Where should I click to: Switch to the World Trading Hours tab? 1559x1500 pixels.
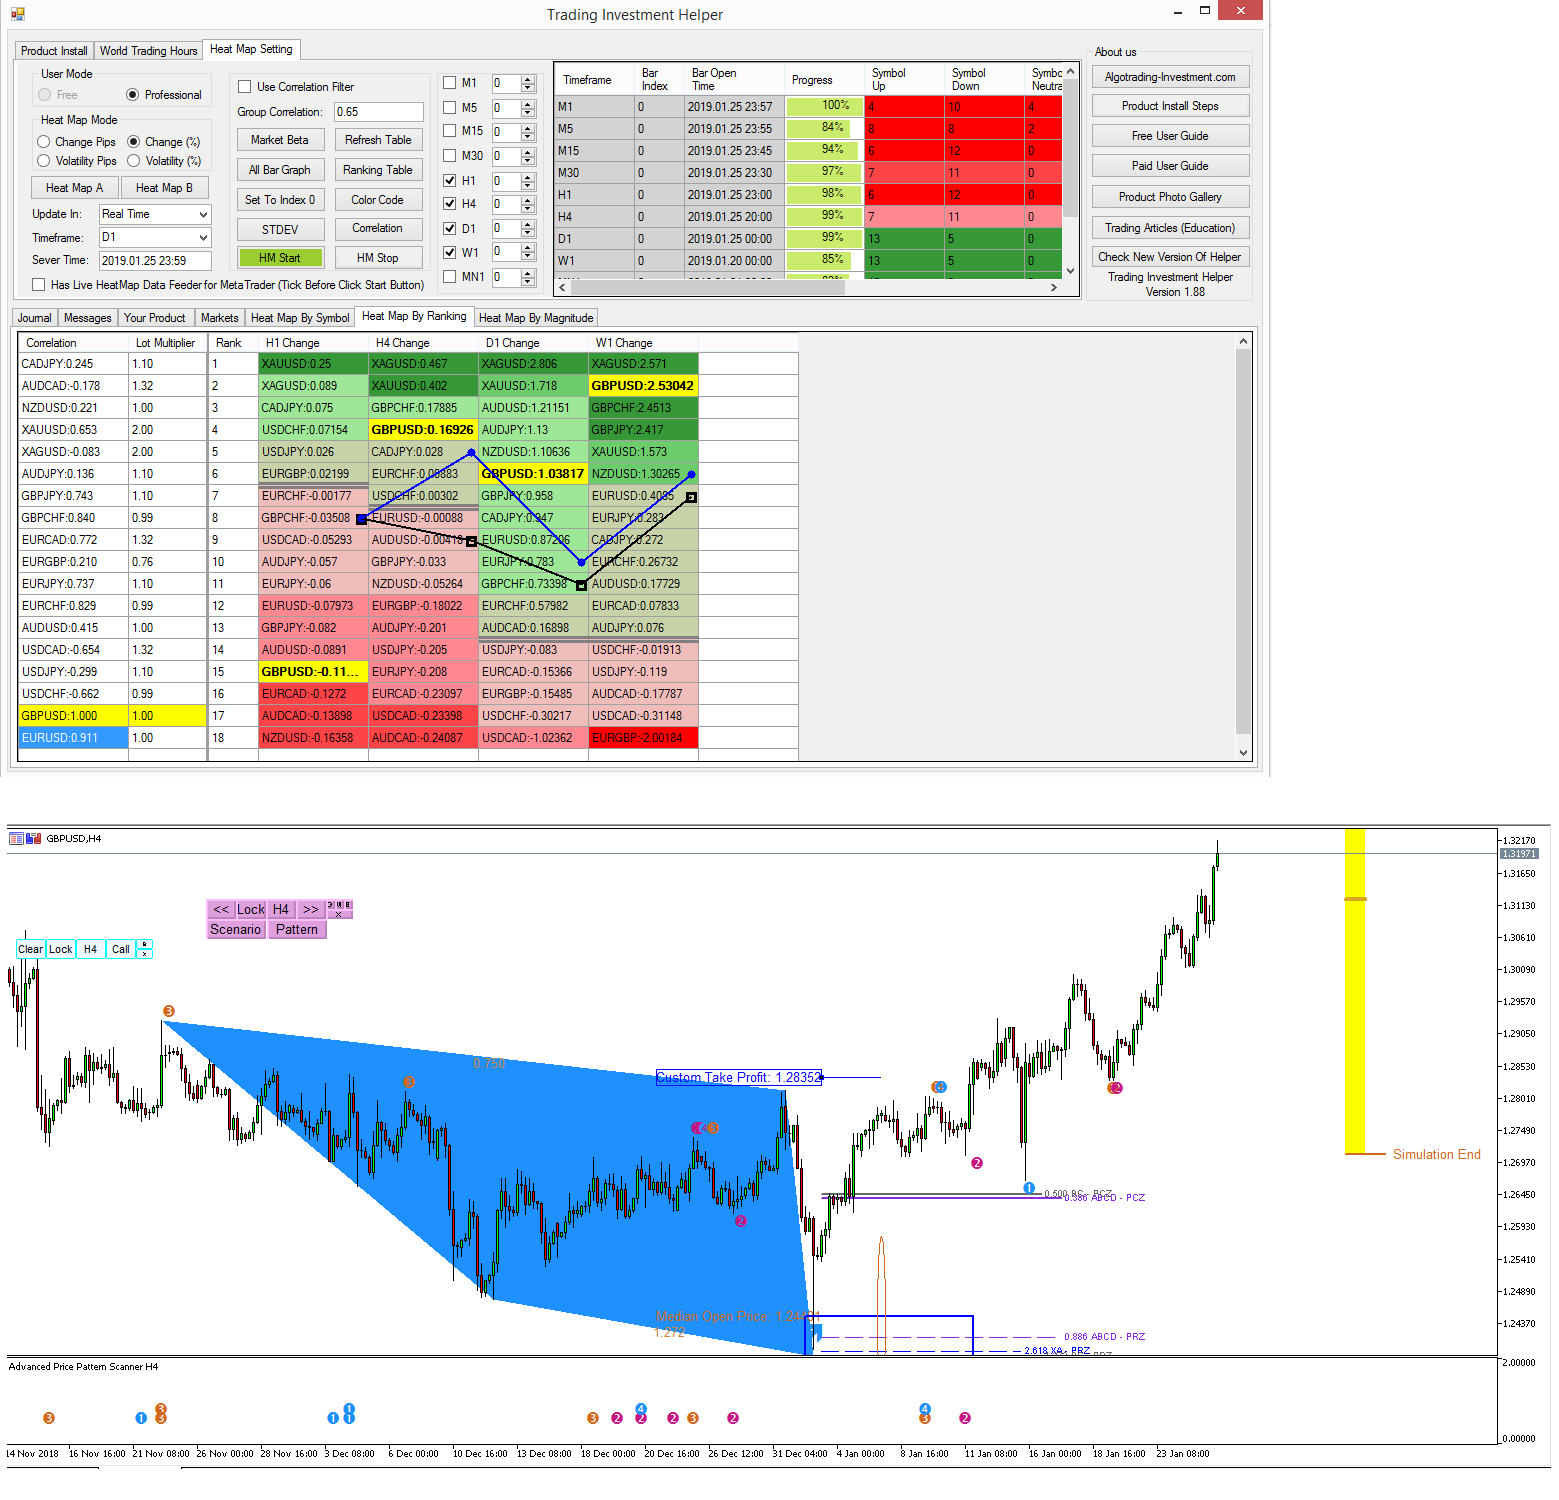(x=148, y=49)
